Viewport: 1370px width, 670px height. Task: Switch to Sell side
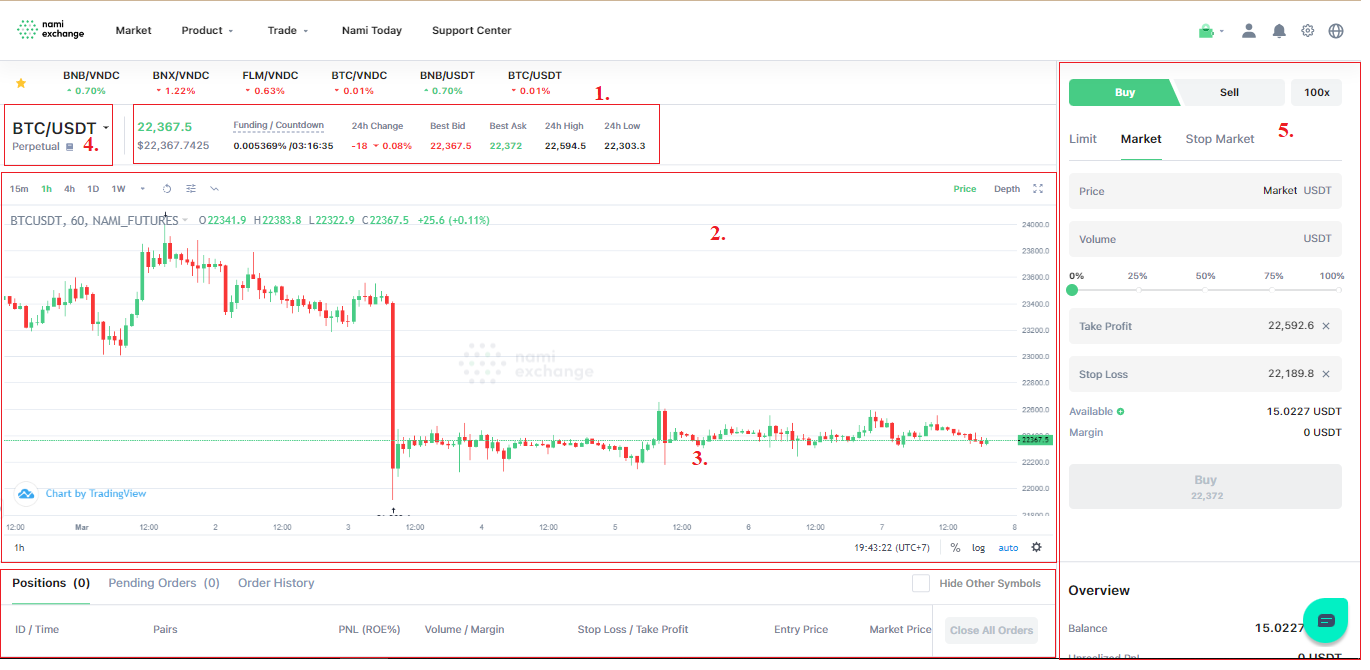tap(1229, 92)
